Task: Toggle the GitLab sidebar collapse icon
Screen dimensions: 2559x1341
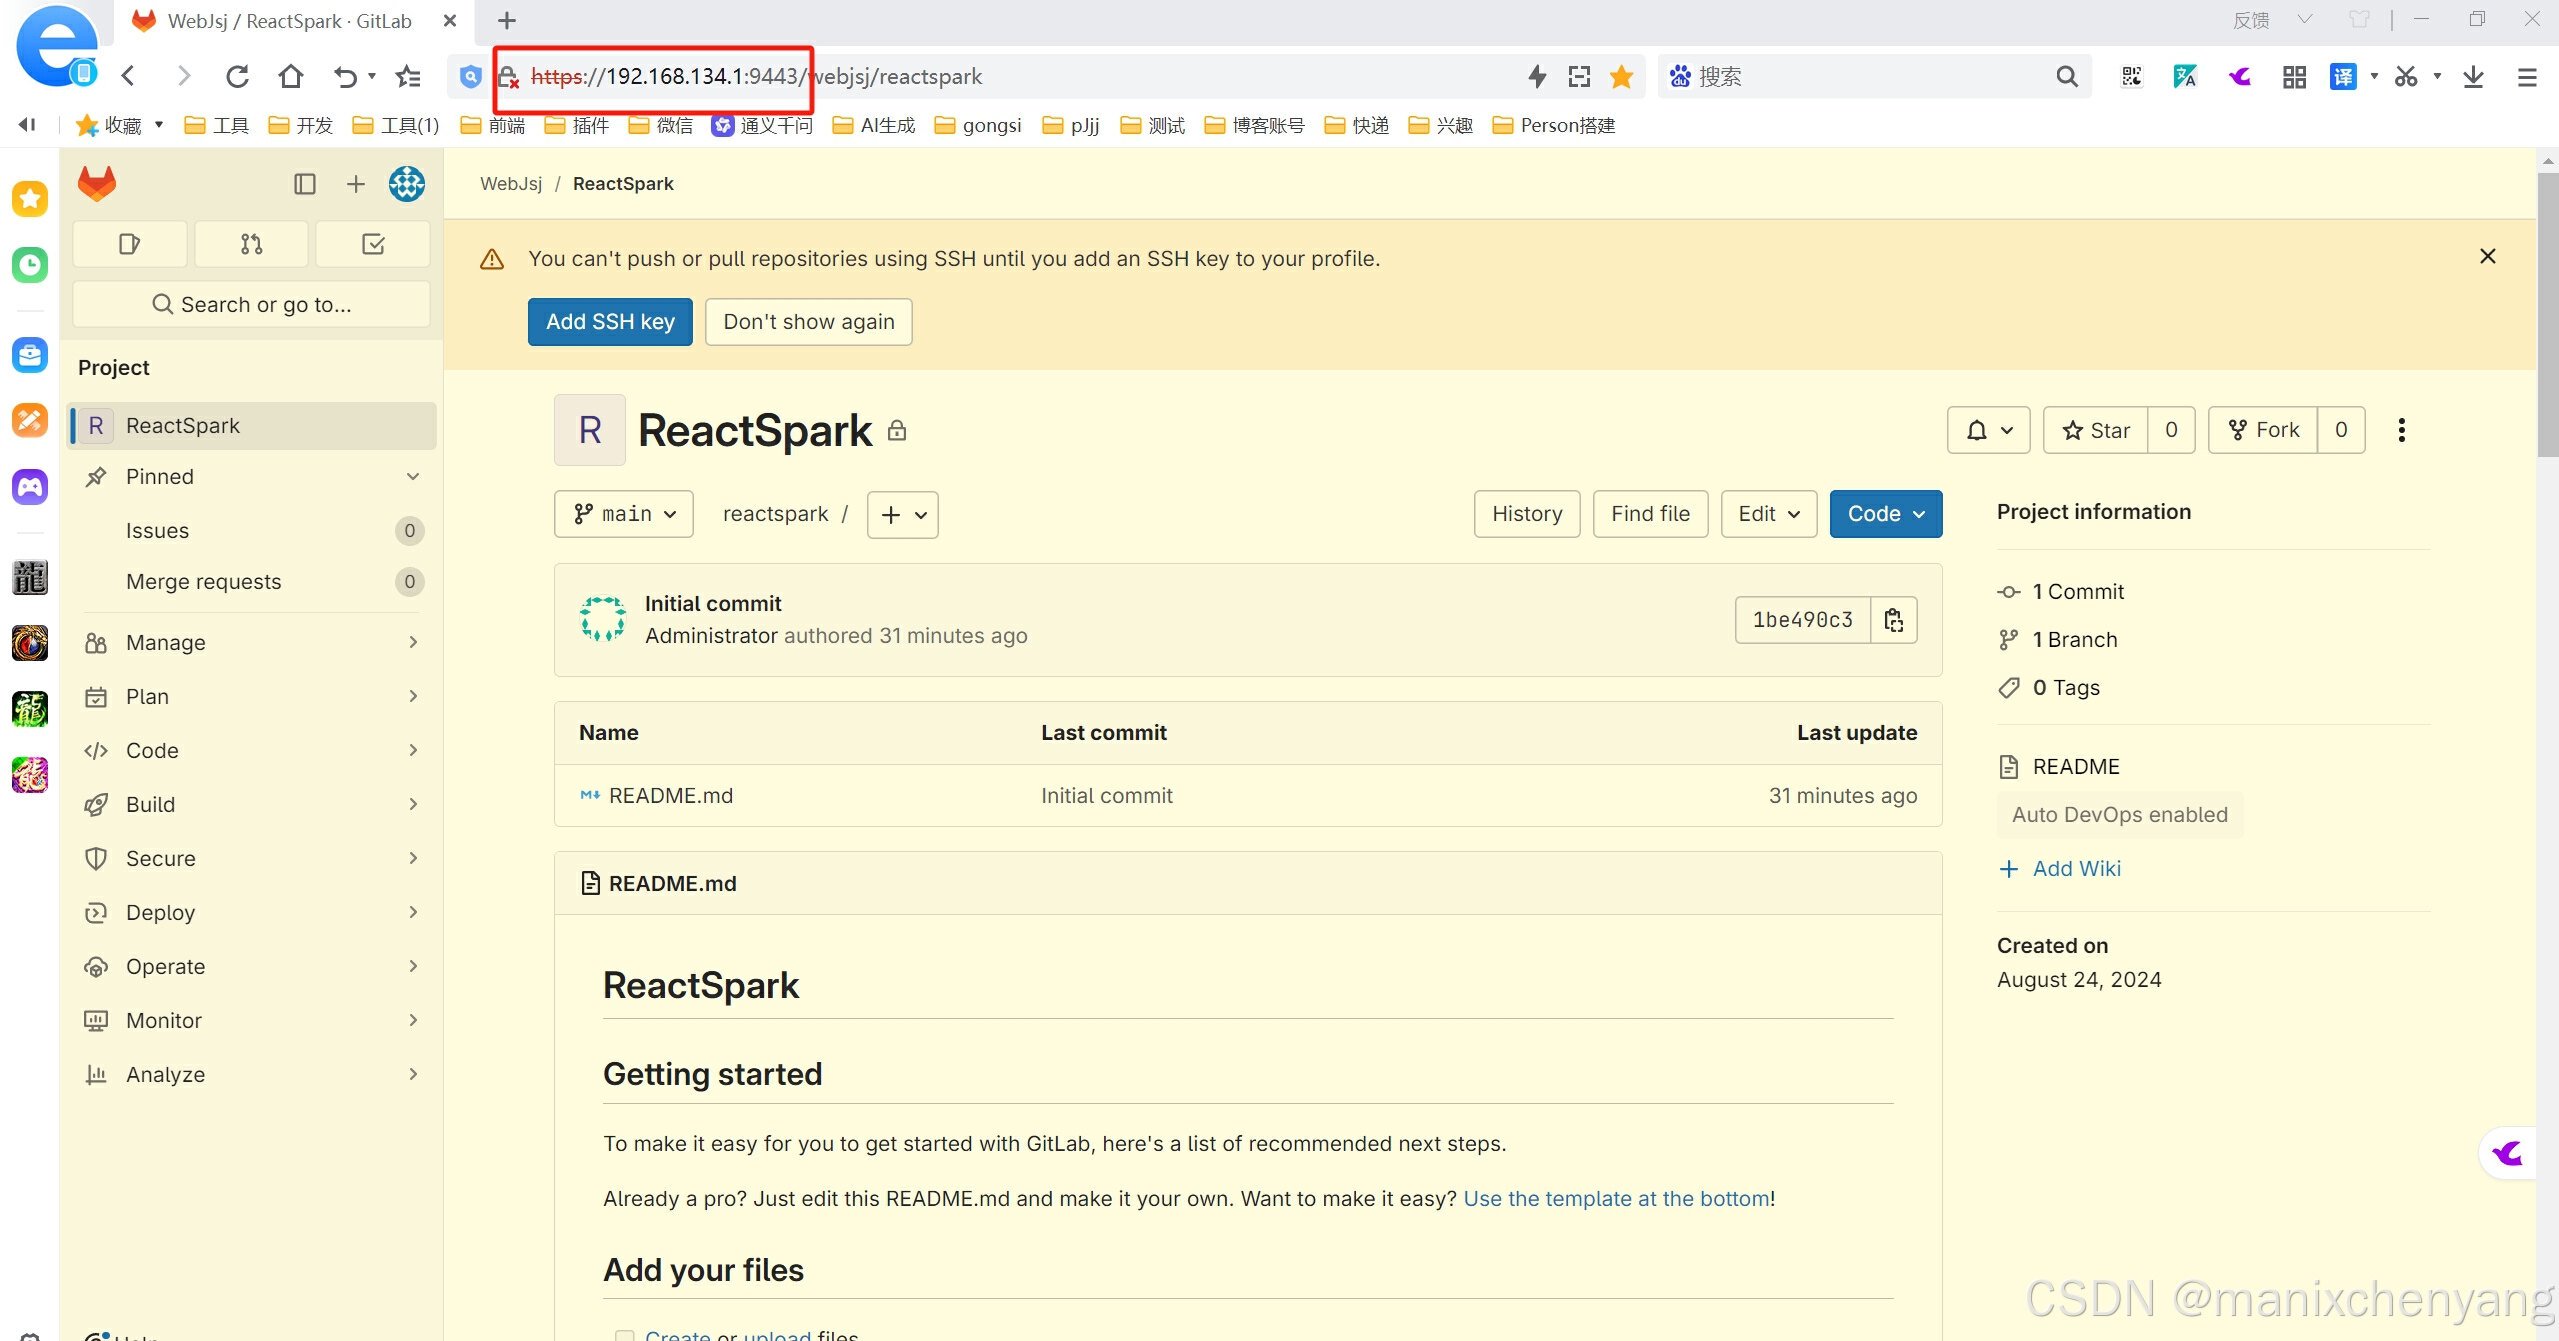Action: point(304,184)
